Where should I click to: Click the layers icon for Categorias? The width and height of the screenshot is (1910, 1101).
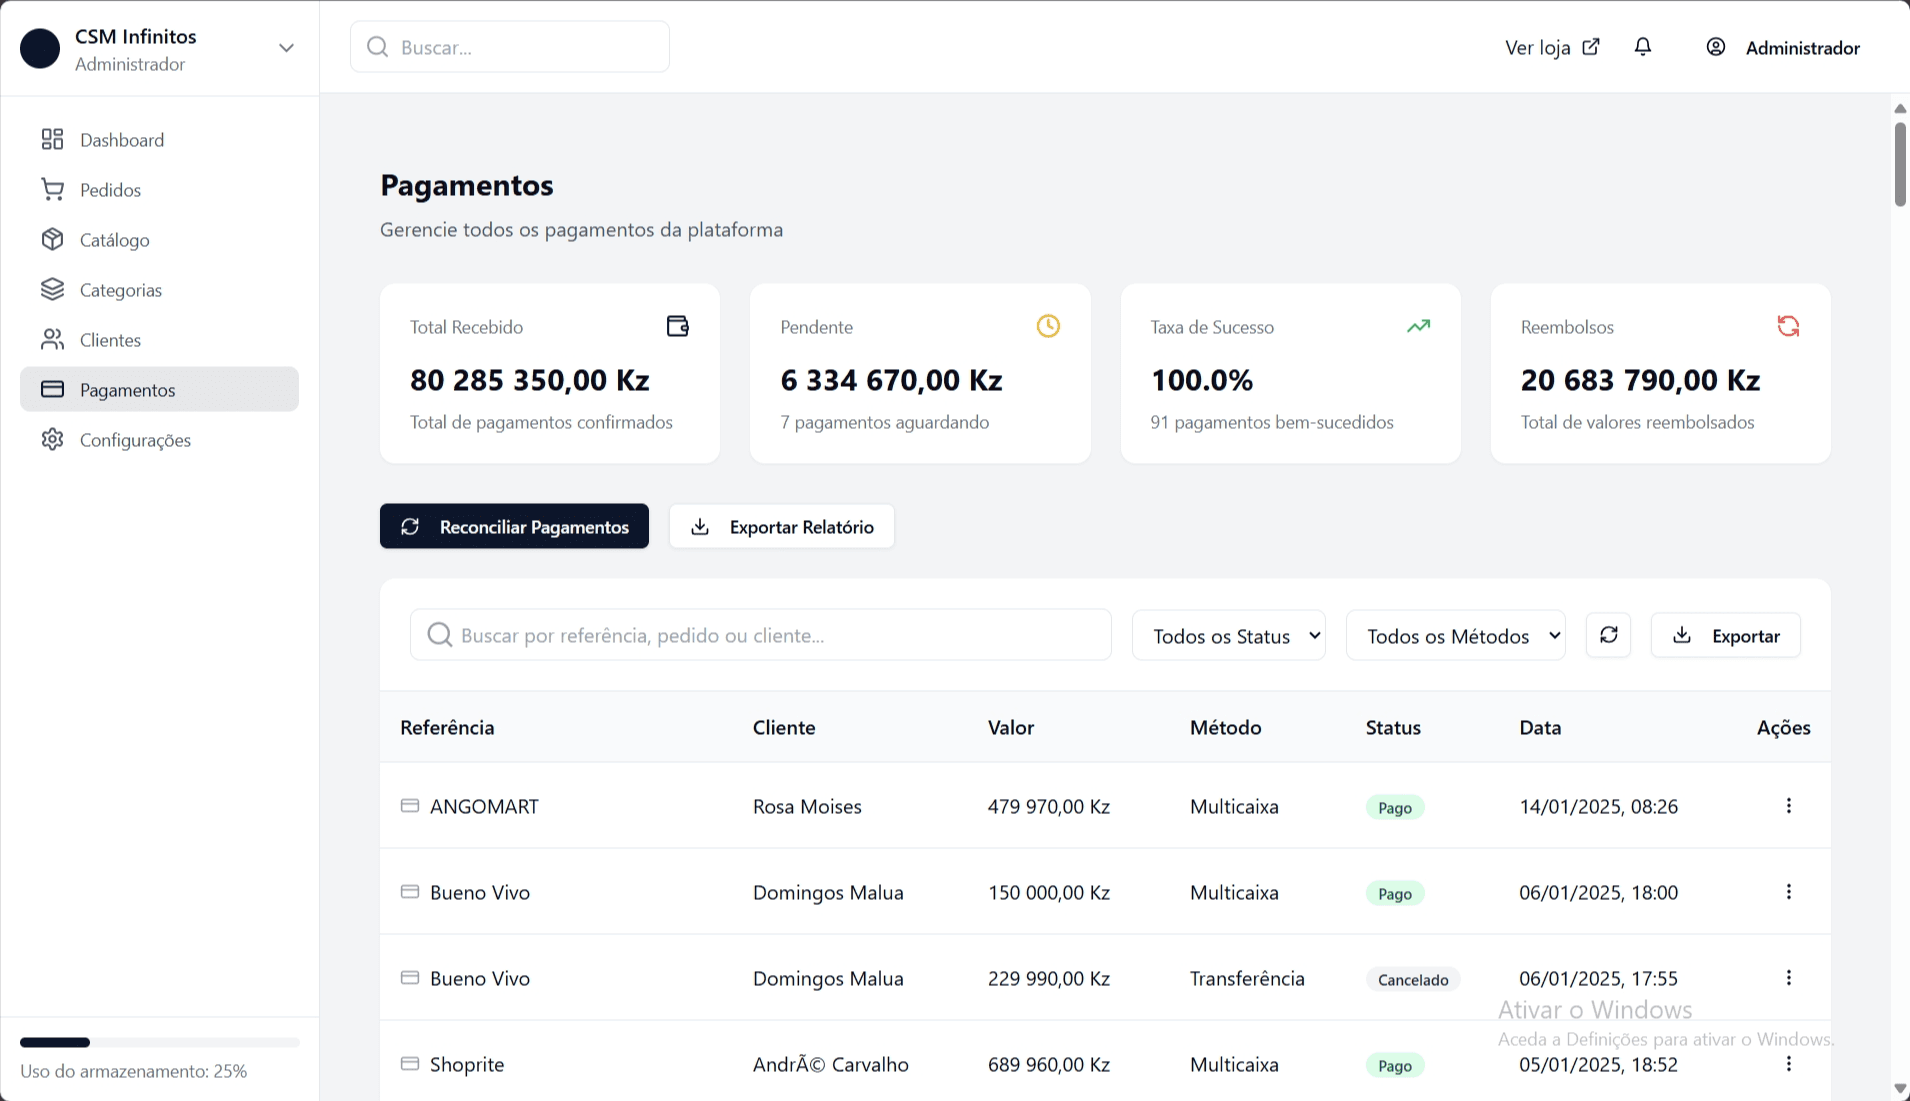coord(52,289)
